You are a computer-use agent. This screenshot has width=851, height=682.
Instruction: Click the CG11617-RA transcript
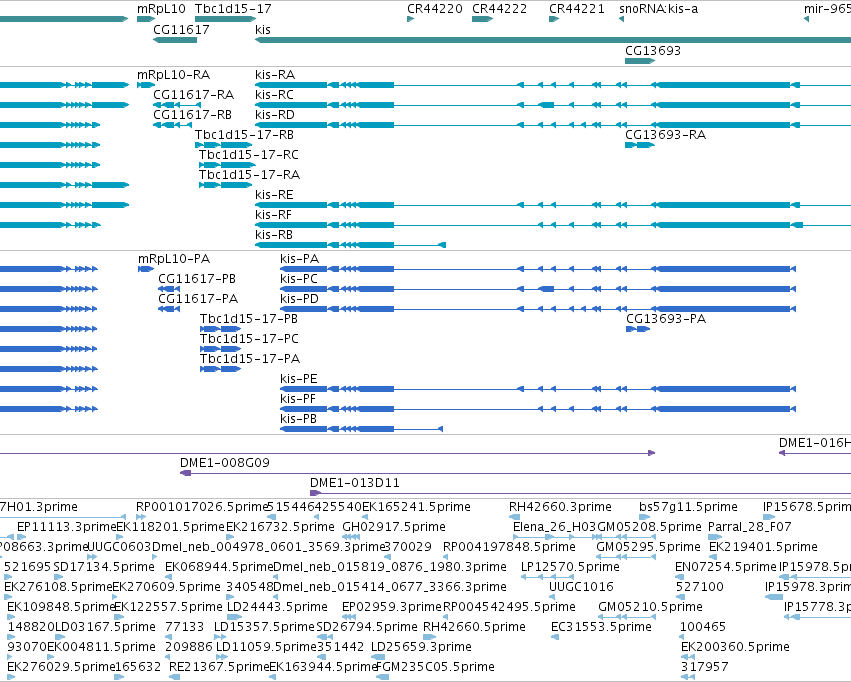pyautogui.click(x=177, y=105)
